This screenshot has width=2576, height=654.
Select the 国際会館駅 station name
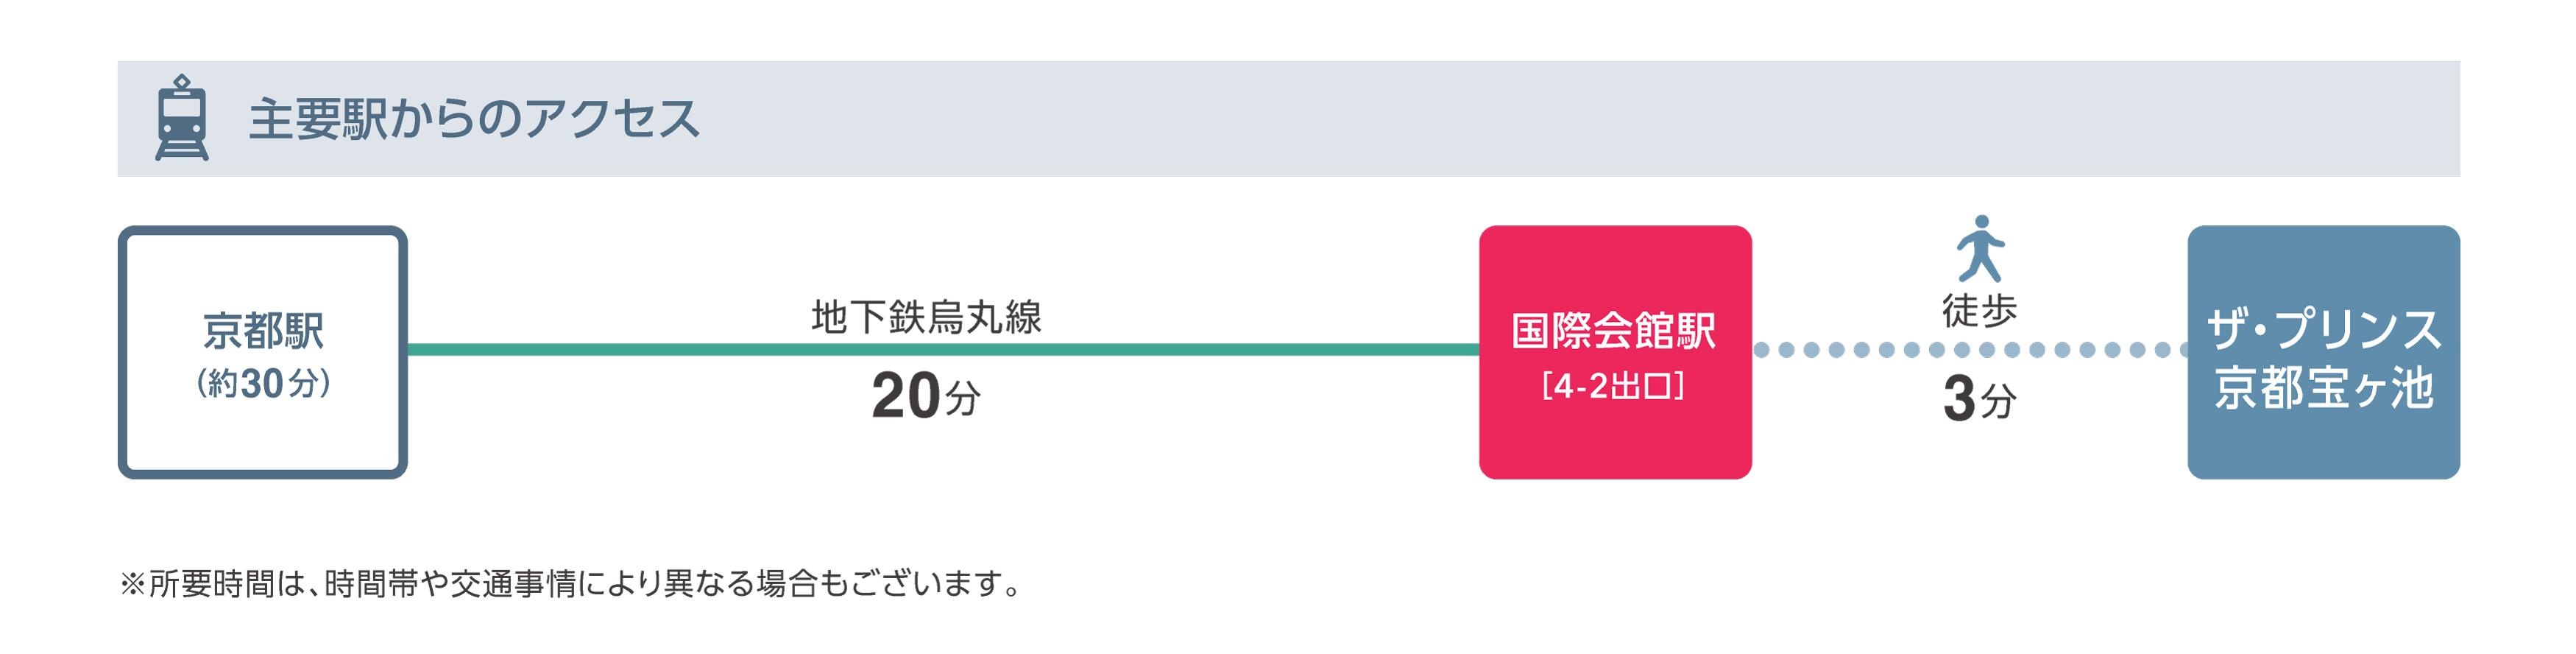coord(1614,331)
